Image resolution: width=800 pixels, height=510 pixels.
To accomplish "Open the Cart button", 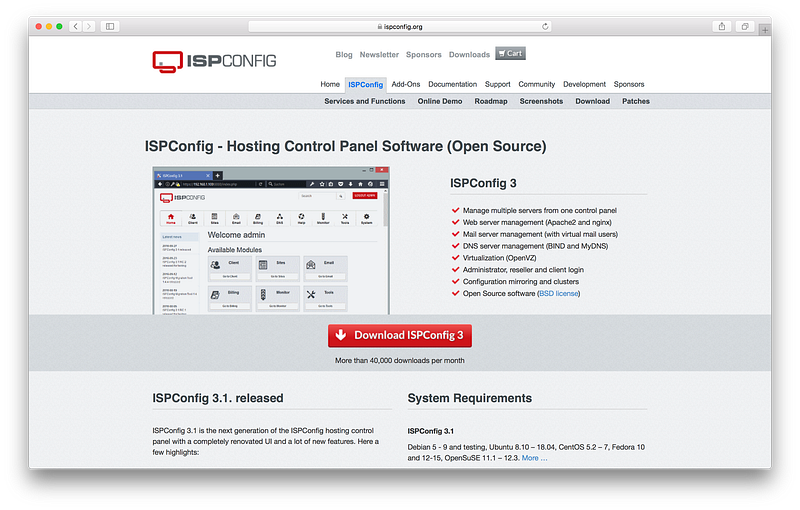I will (510, 53).
